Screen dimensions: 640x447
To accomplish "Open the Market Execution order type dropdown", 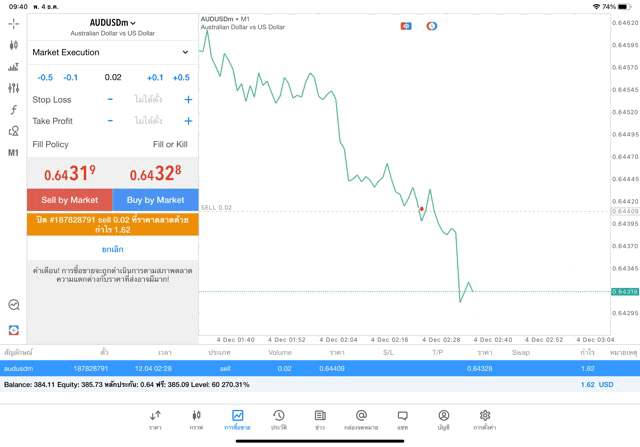I will pyautogui.click(x=112, y=52).
